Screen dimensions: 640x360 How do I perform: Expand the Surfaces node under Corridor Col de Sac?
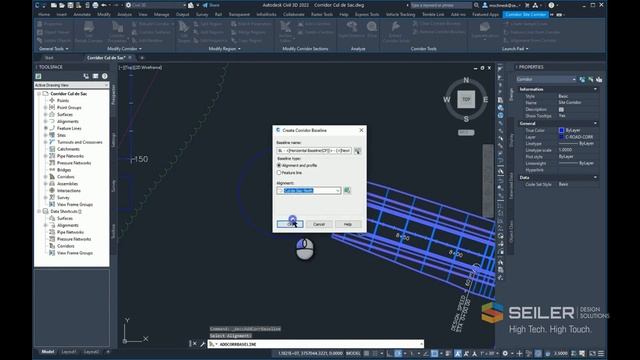click(x=45, y=114)
